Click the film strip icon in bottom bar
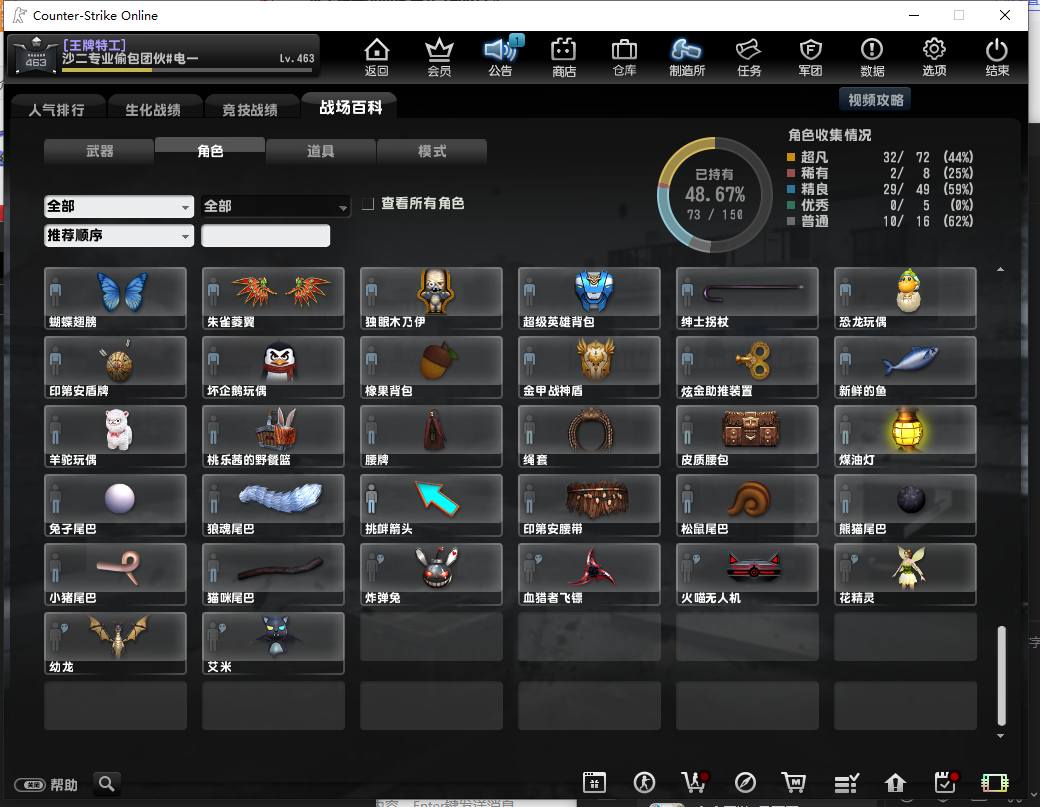The image size is (1040, 807). pyautogui.click(x=994, y=783)
